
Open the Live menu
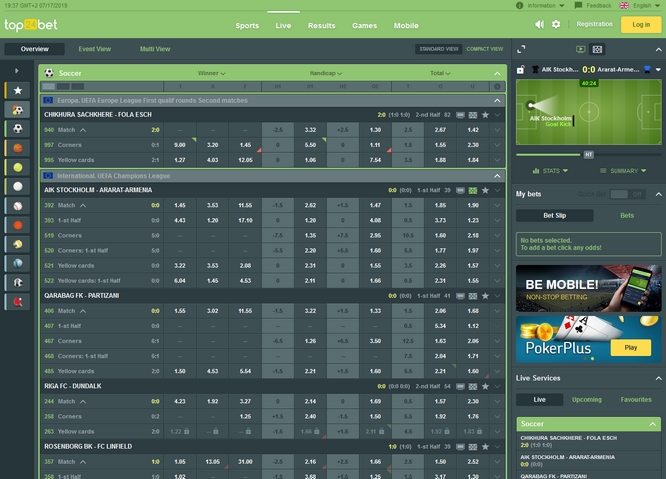[283, 25]
